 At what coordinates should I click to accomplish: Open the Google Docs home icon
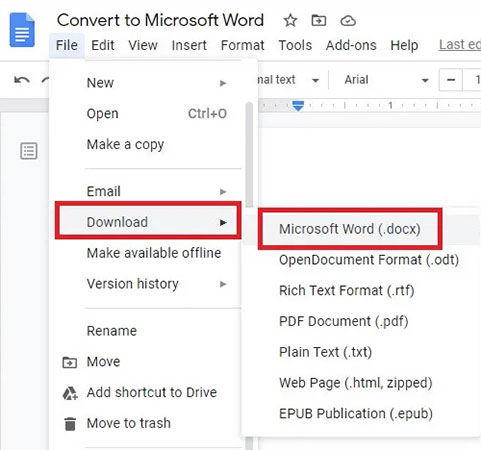coord(22,30)
